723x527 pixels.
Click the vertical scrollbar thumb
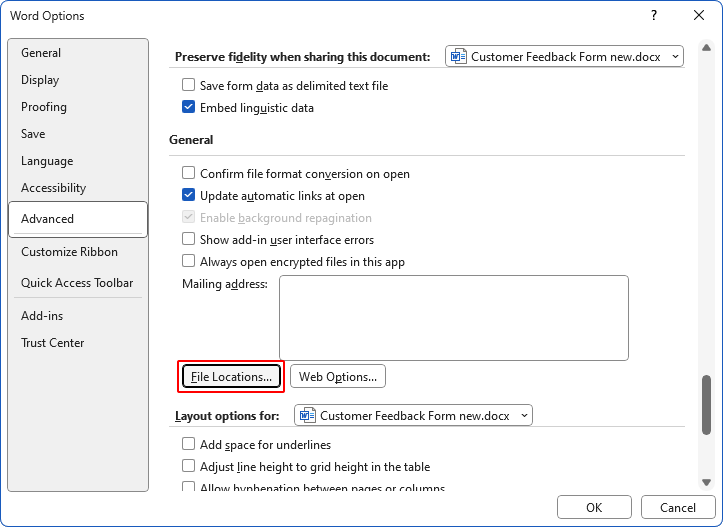(x=707, y=405)
